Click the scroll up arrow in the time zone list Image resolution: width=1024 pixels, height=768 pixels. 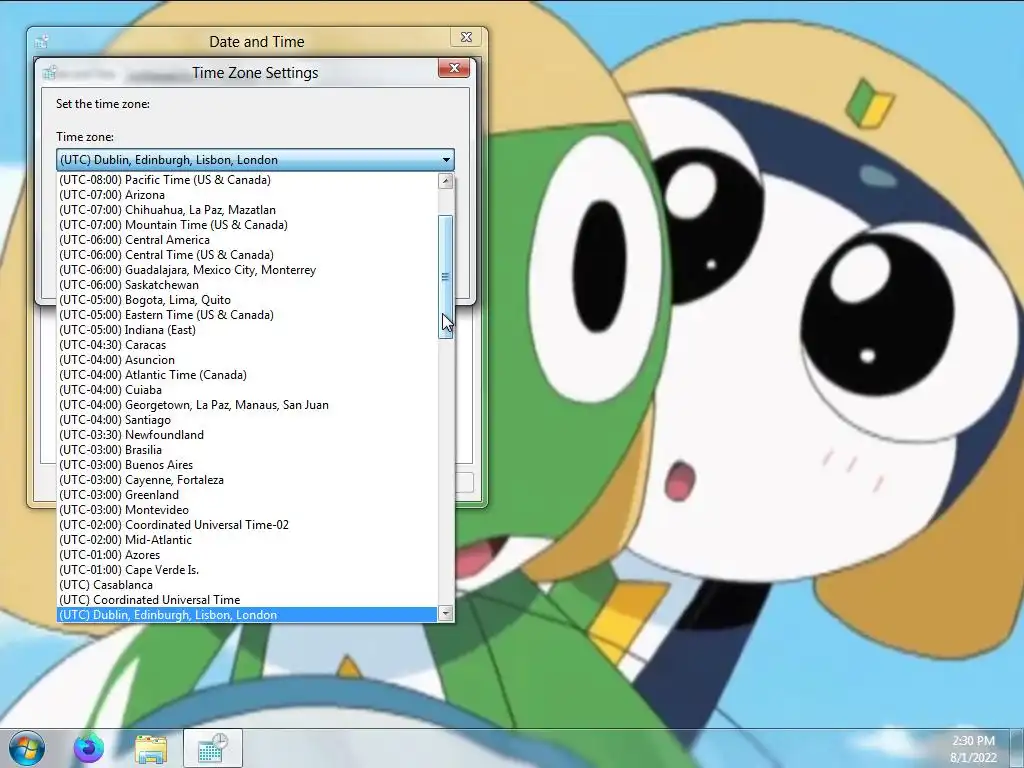coord(445,181)
